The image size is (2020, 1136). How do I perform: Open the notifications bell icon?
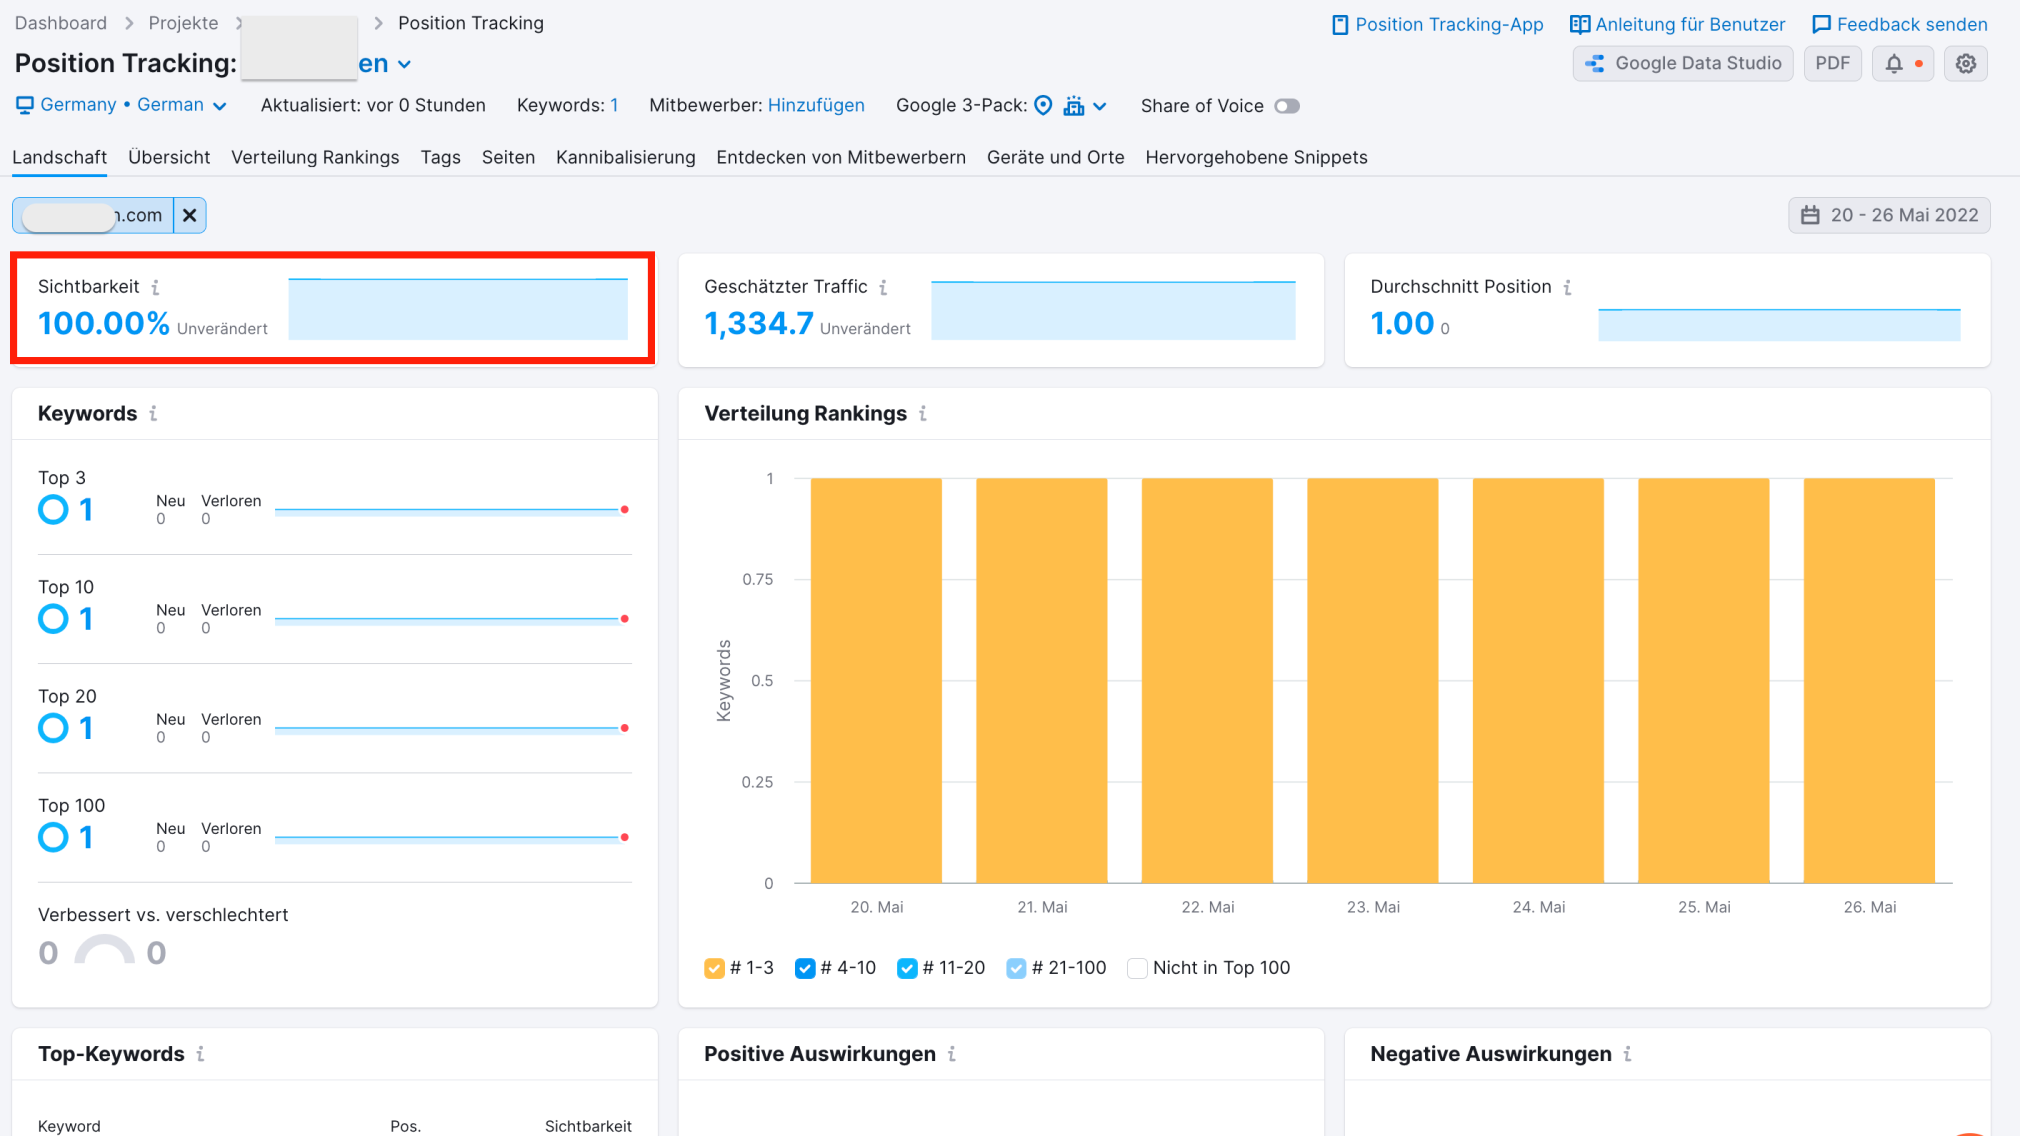click(x=1894, y=63)
